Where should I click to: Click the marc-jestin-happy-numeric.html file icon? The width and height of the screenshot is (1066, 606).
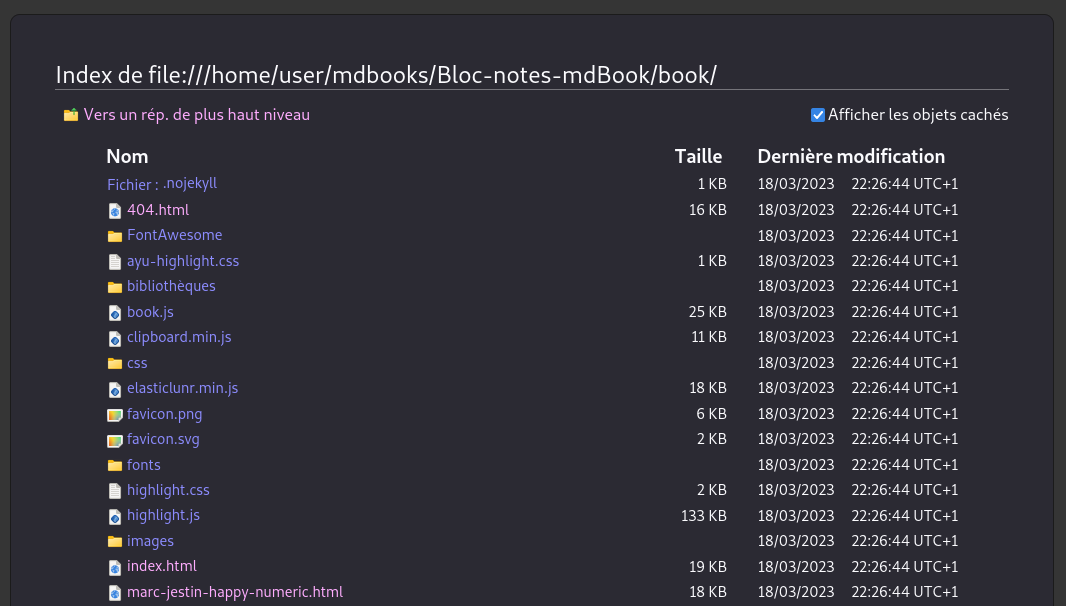pos(115,593)
